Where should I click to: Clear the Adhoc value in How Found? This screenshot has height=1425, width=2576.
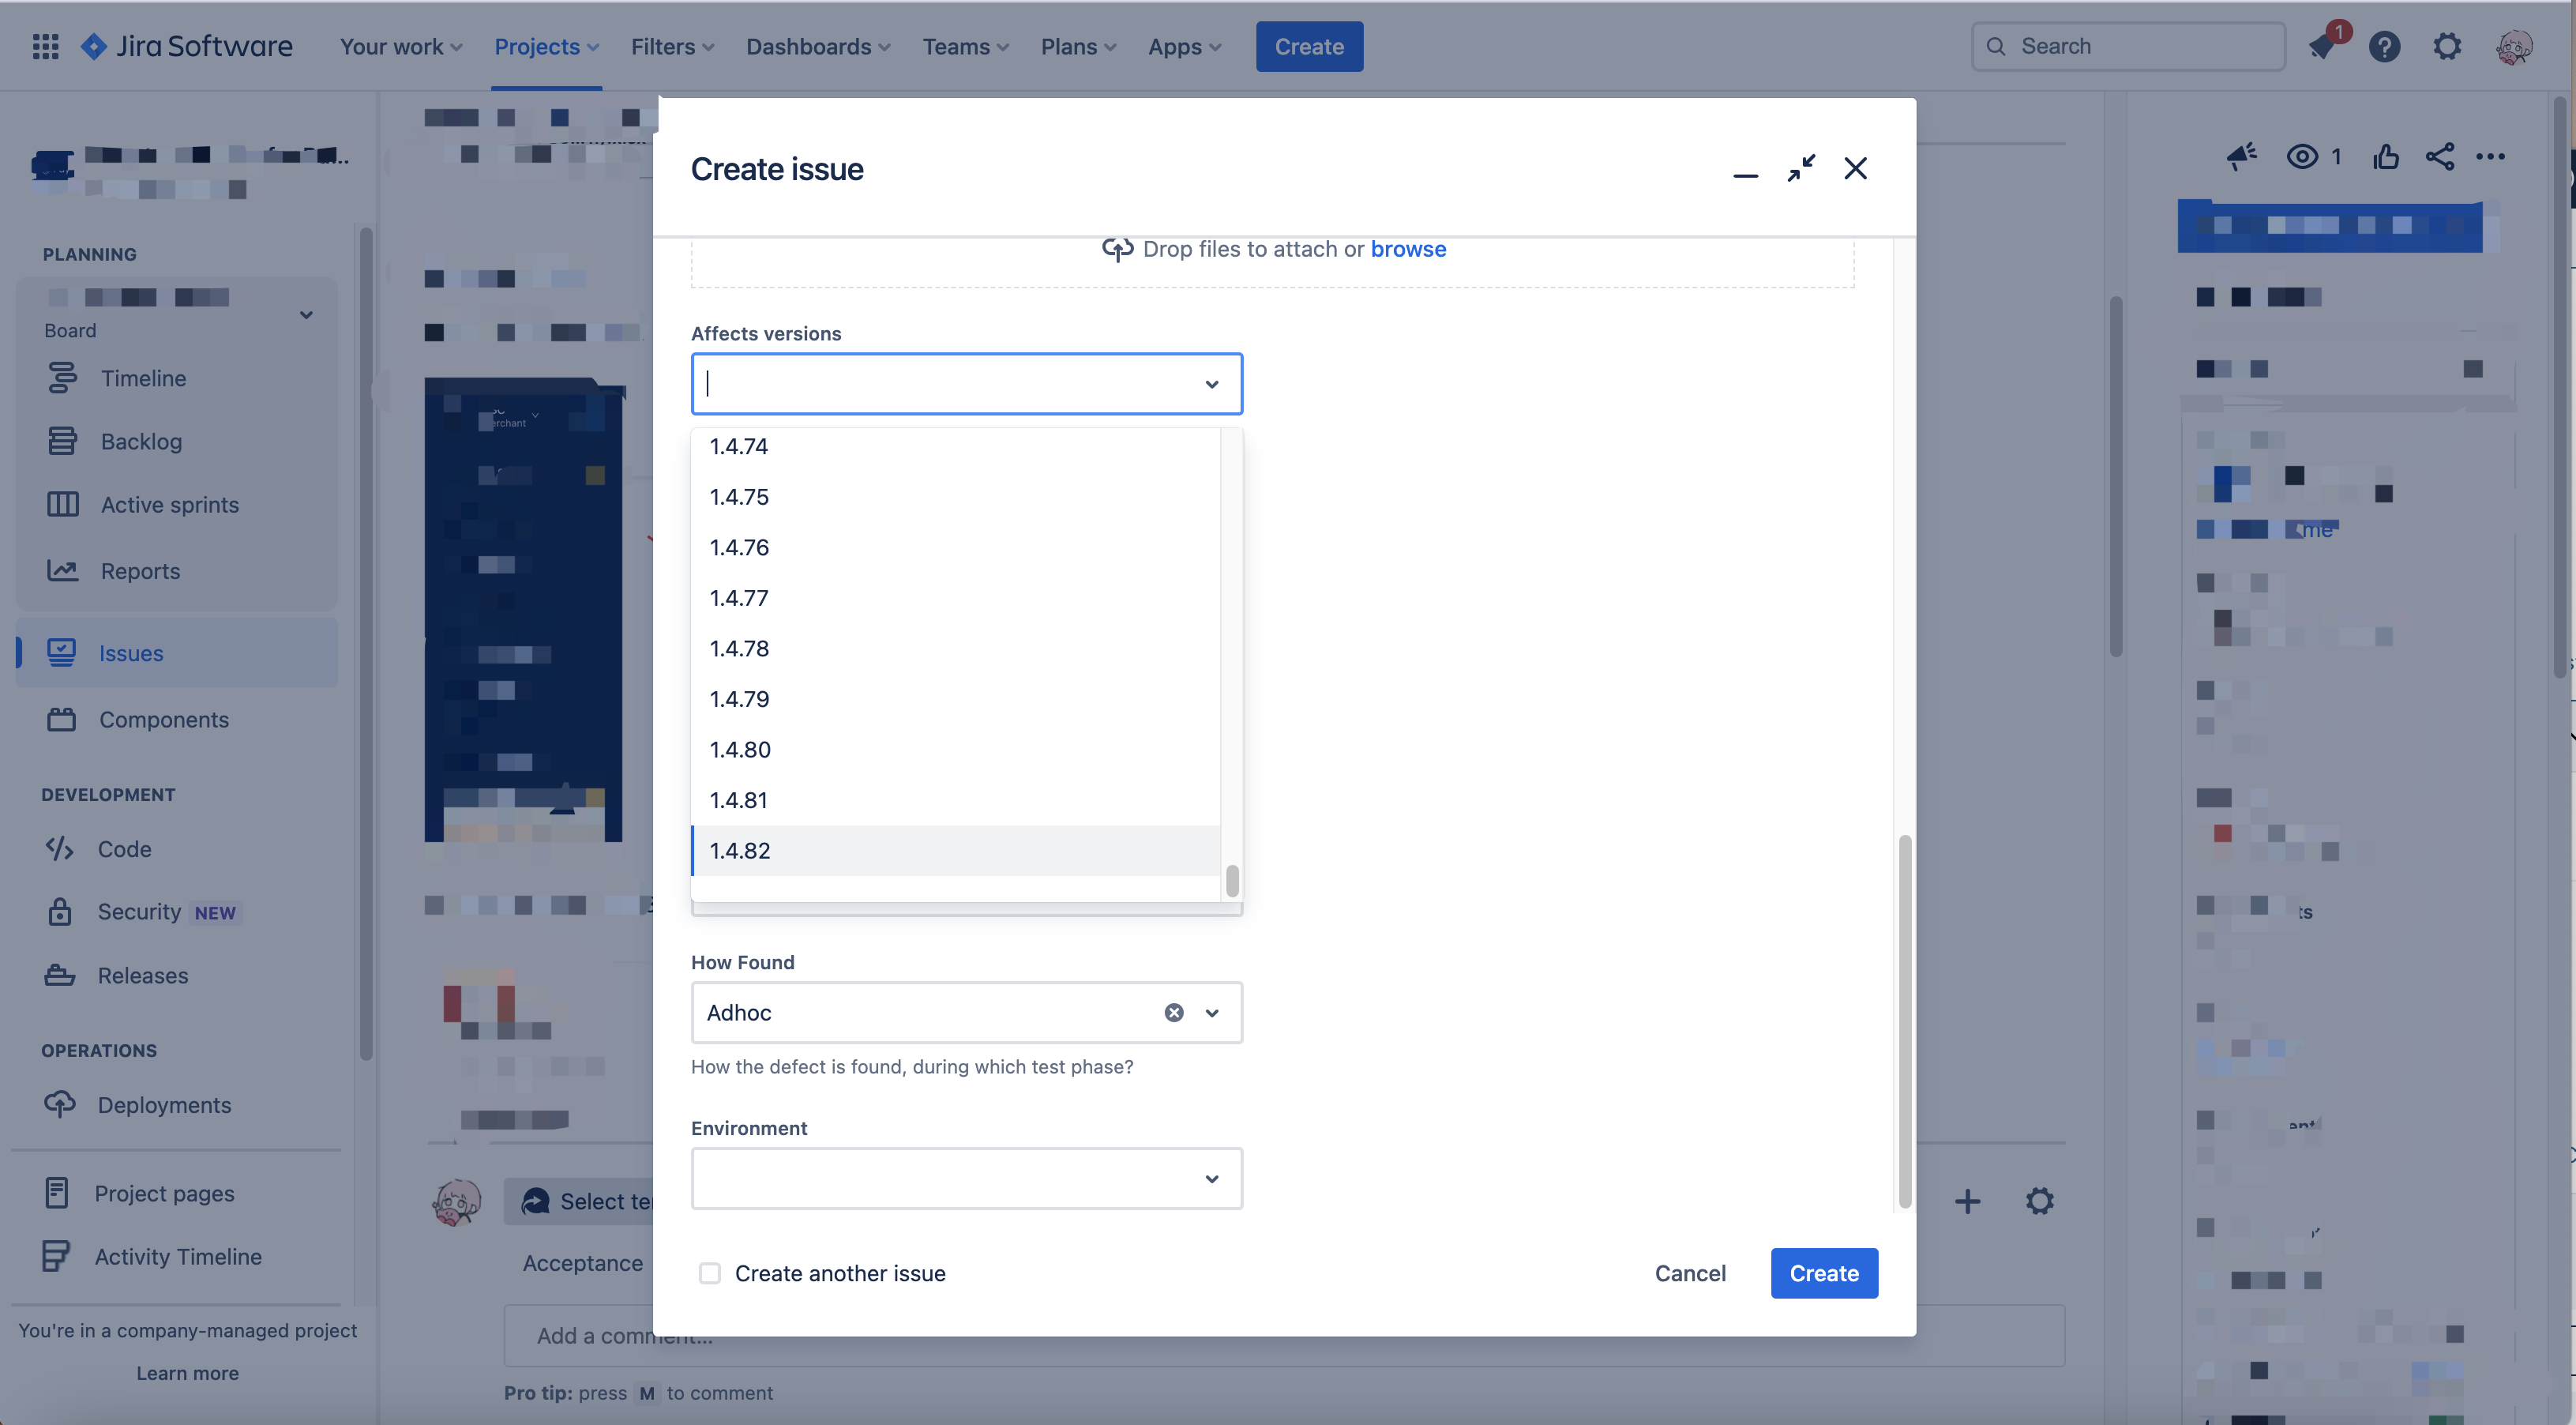1174,1012
